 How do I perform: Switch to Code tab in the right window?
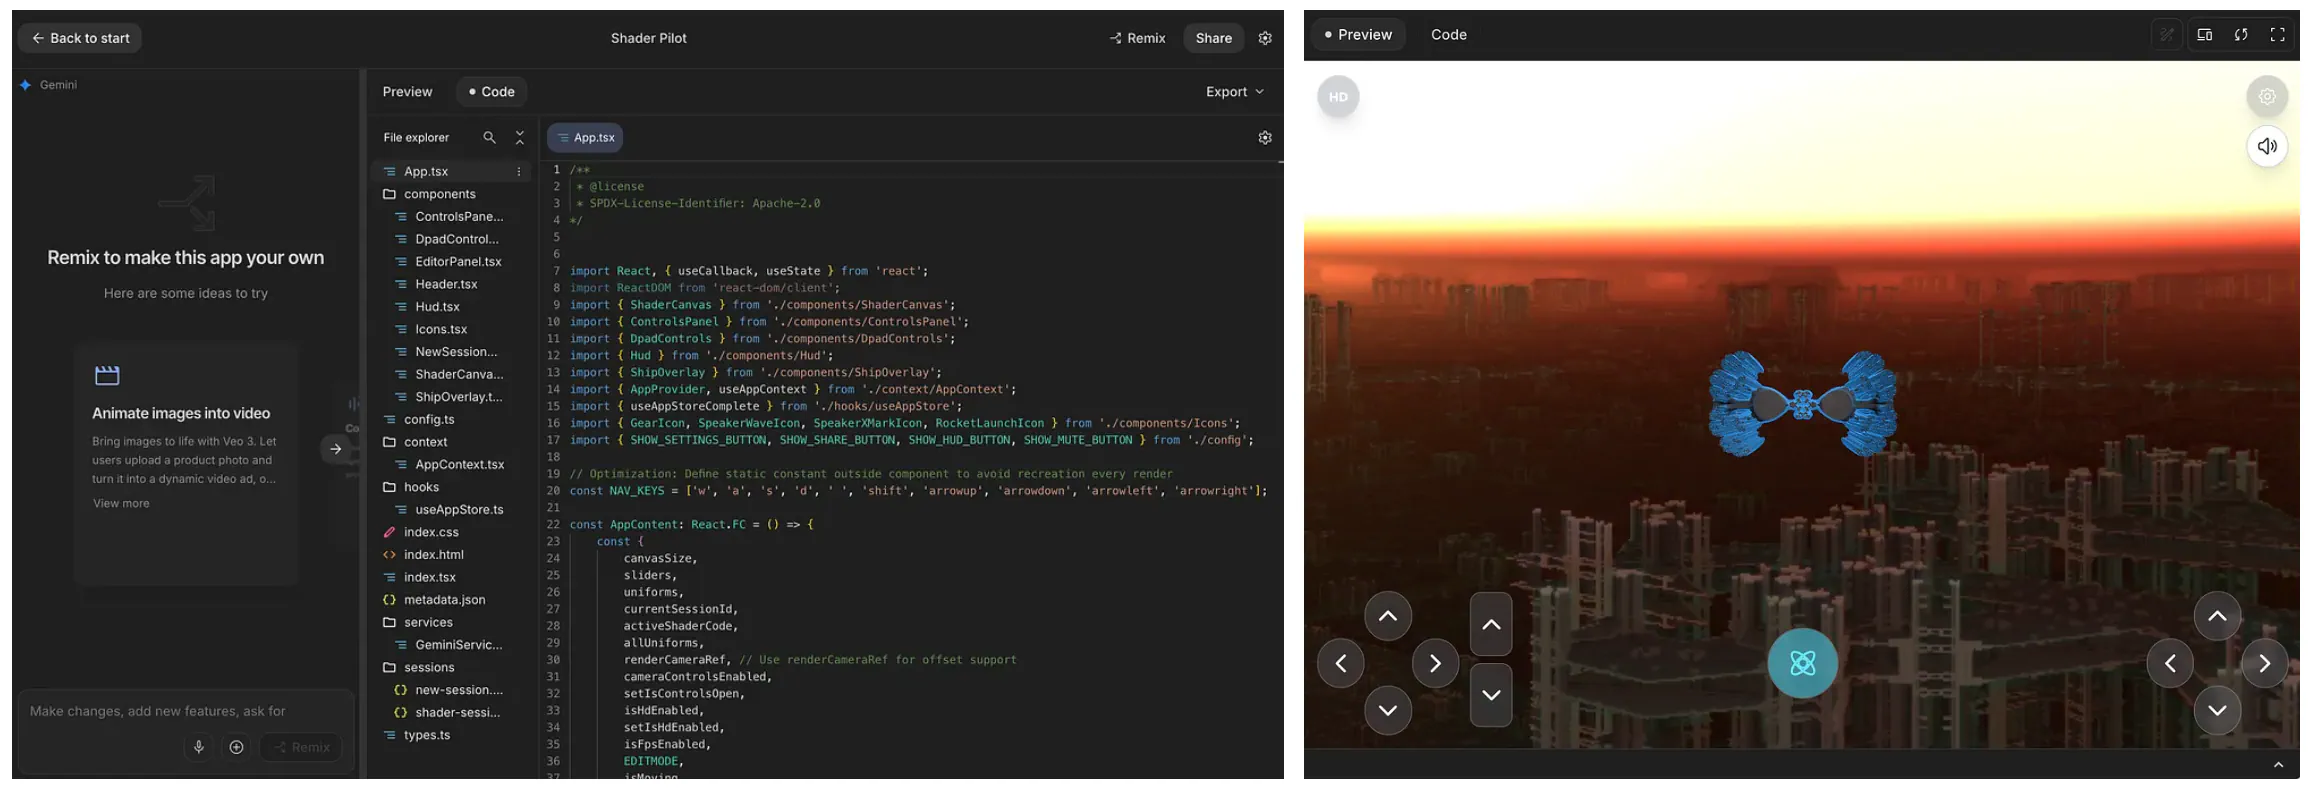(1448, 35)
